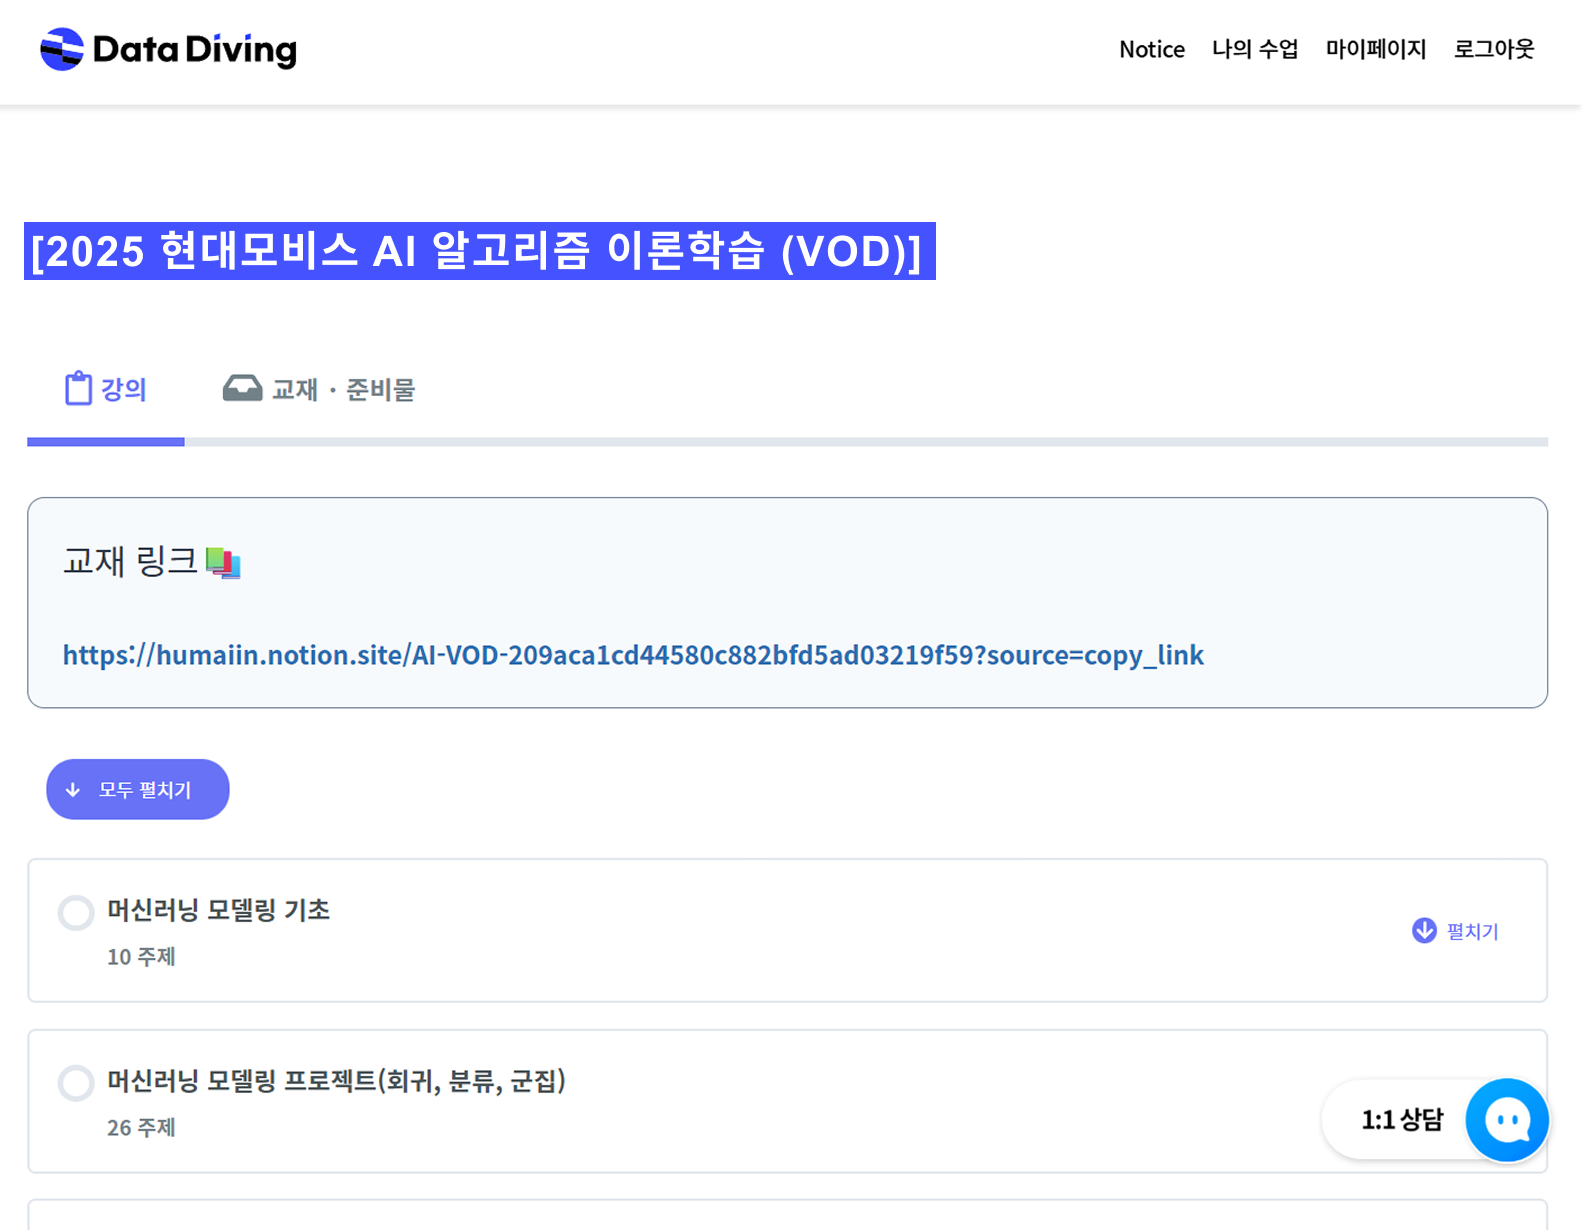This screenshot has width=1582, height=1230.
Task: Open 마이페이지 from top navigation
Action: click(1375, 49)
